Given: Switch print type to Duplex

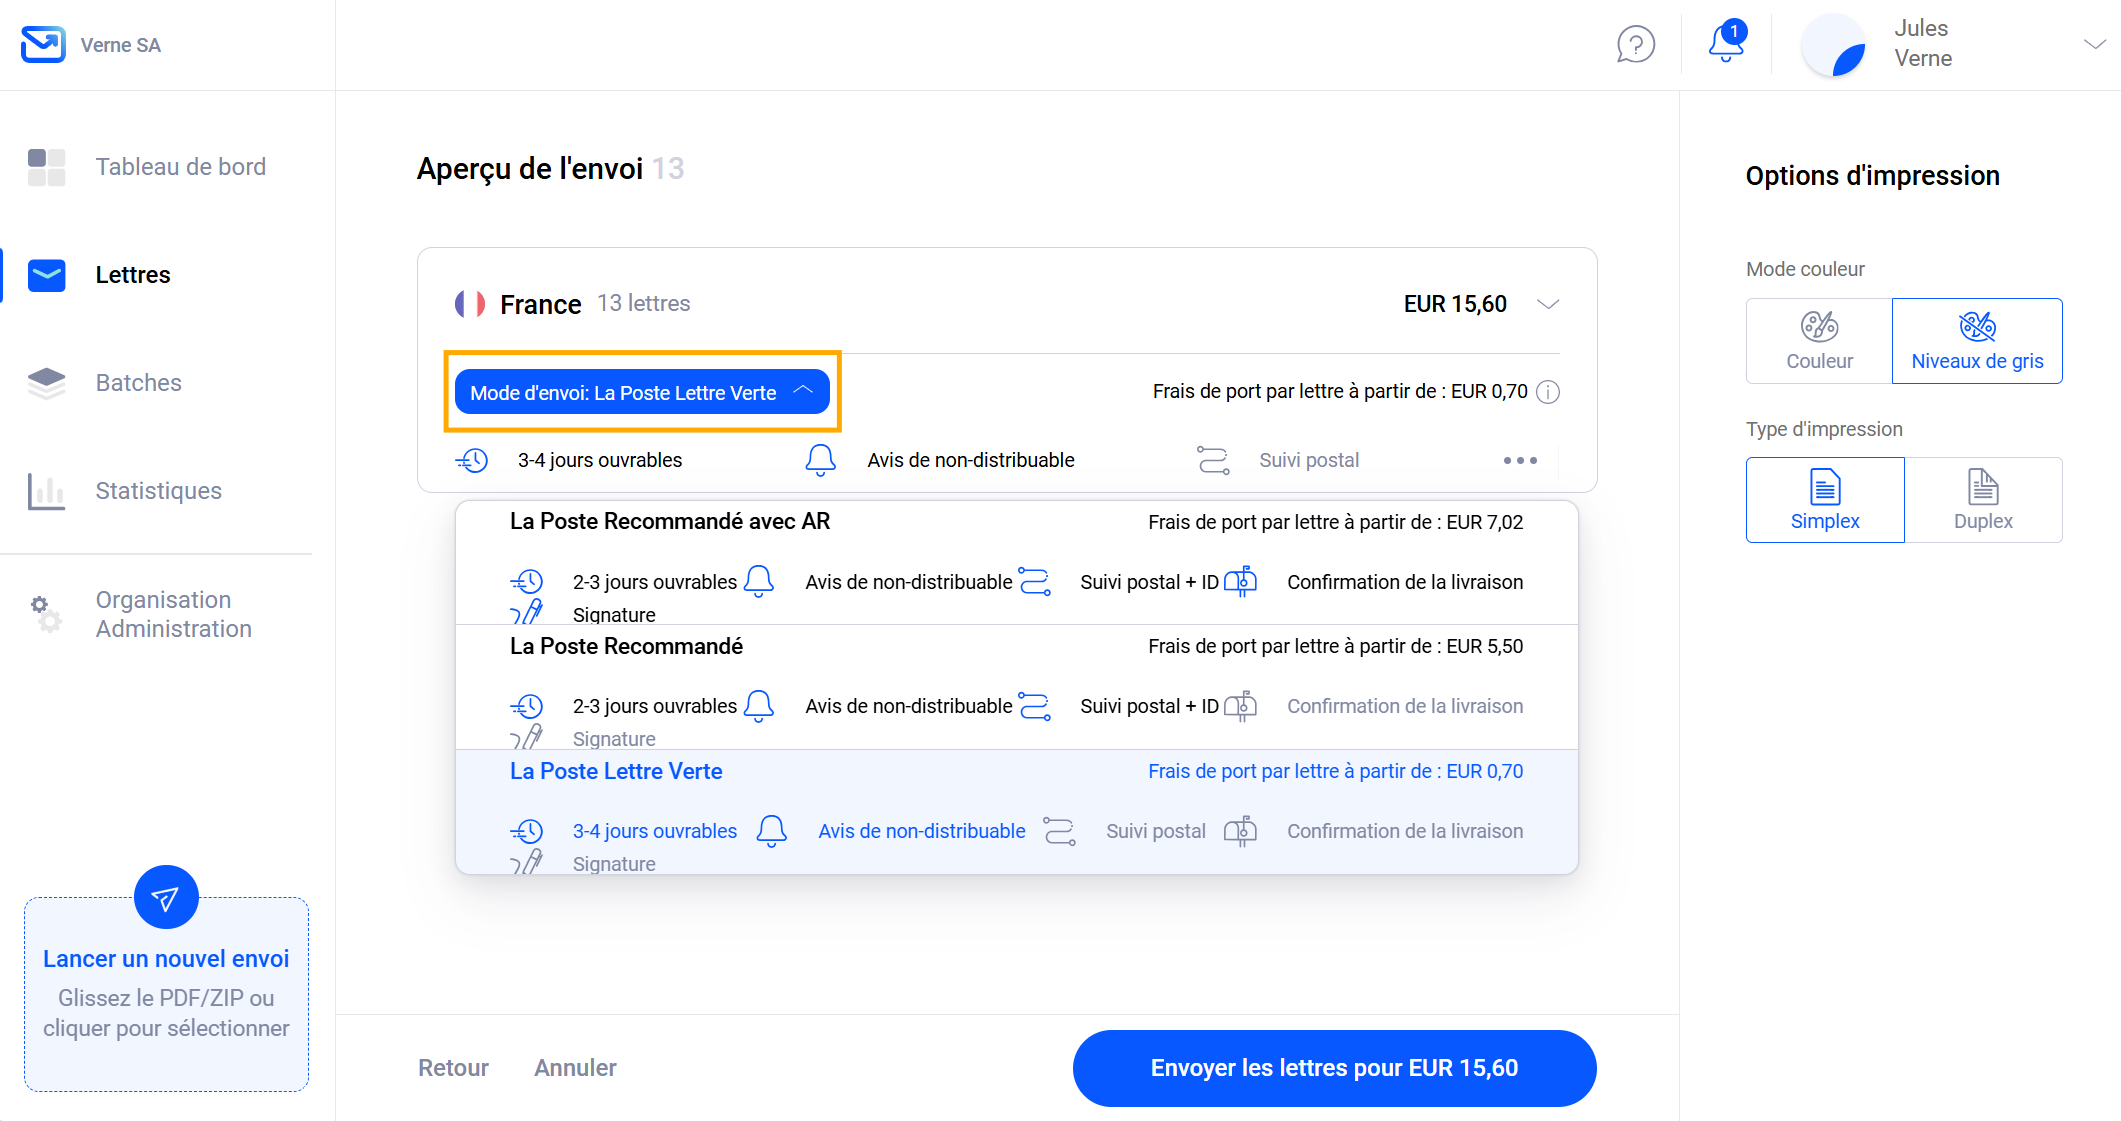Looking at the screenshot, I should tap(1982, 500).
